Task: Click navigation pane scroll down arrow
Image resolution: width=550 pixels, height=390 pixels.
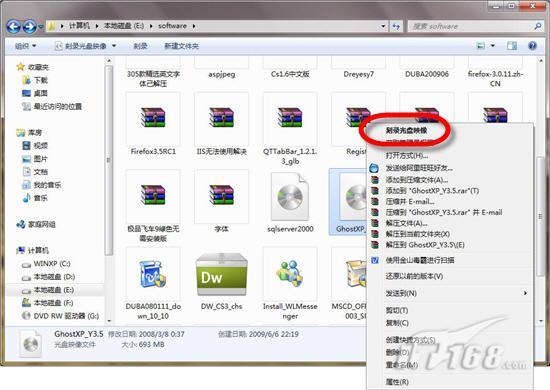Action: click(109, 320)
